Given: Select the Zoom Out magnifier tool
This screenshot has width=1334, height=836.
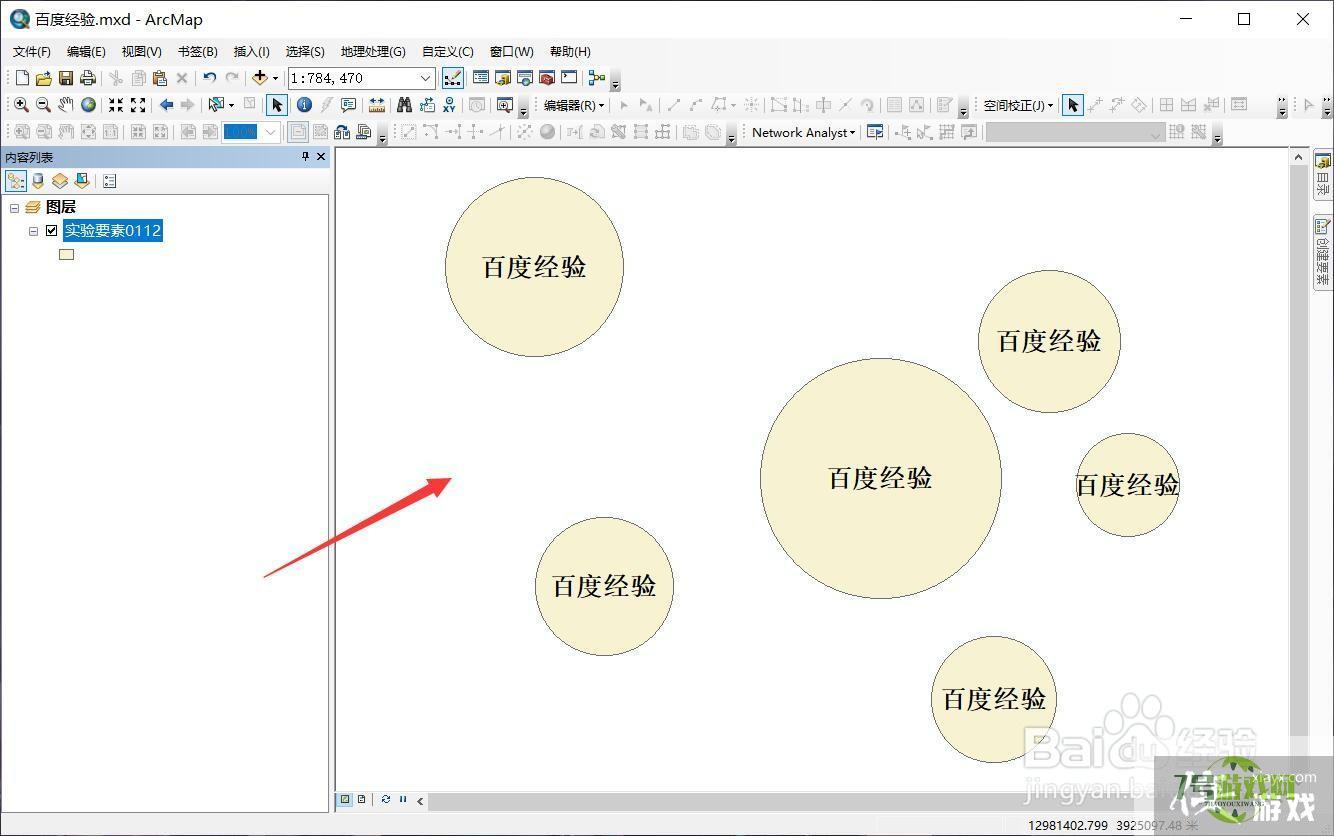Looking at the screenshot, I should pyautogui.click(x=43, y=105).
